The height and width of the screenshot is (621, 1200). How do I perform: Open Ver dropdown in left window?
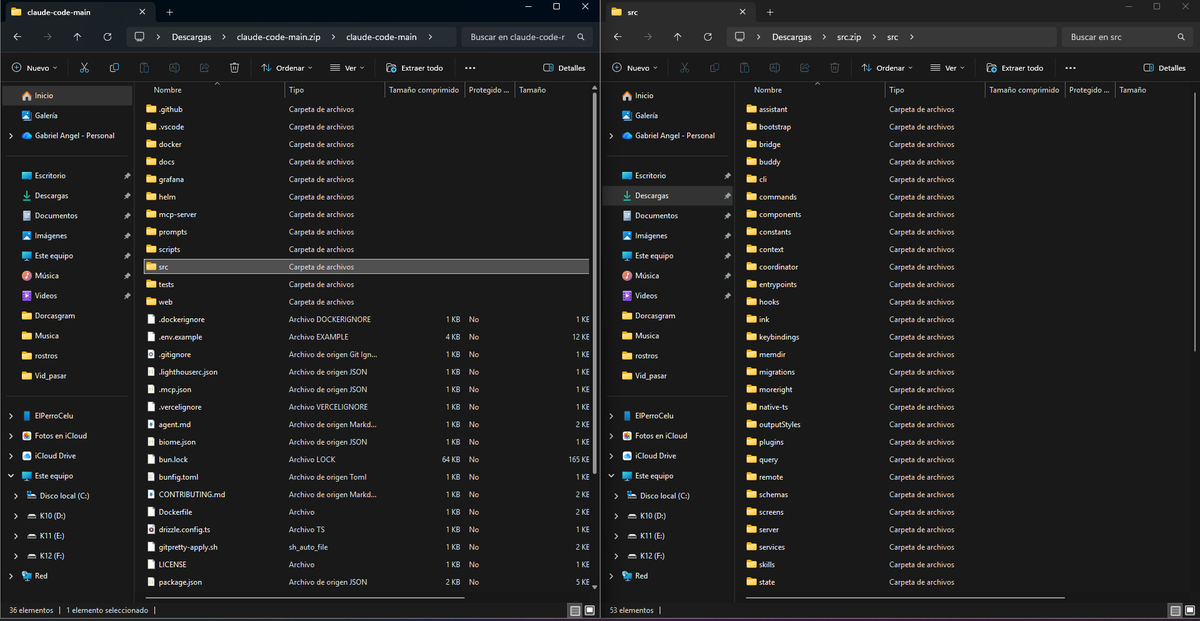(x=349, y=68)
